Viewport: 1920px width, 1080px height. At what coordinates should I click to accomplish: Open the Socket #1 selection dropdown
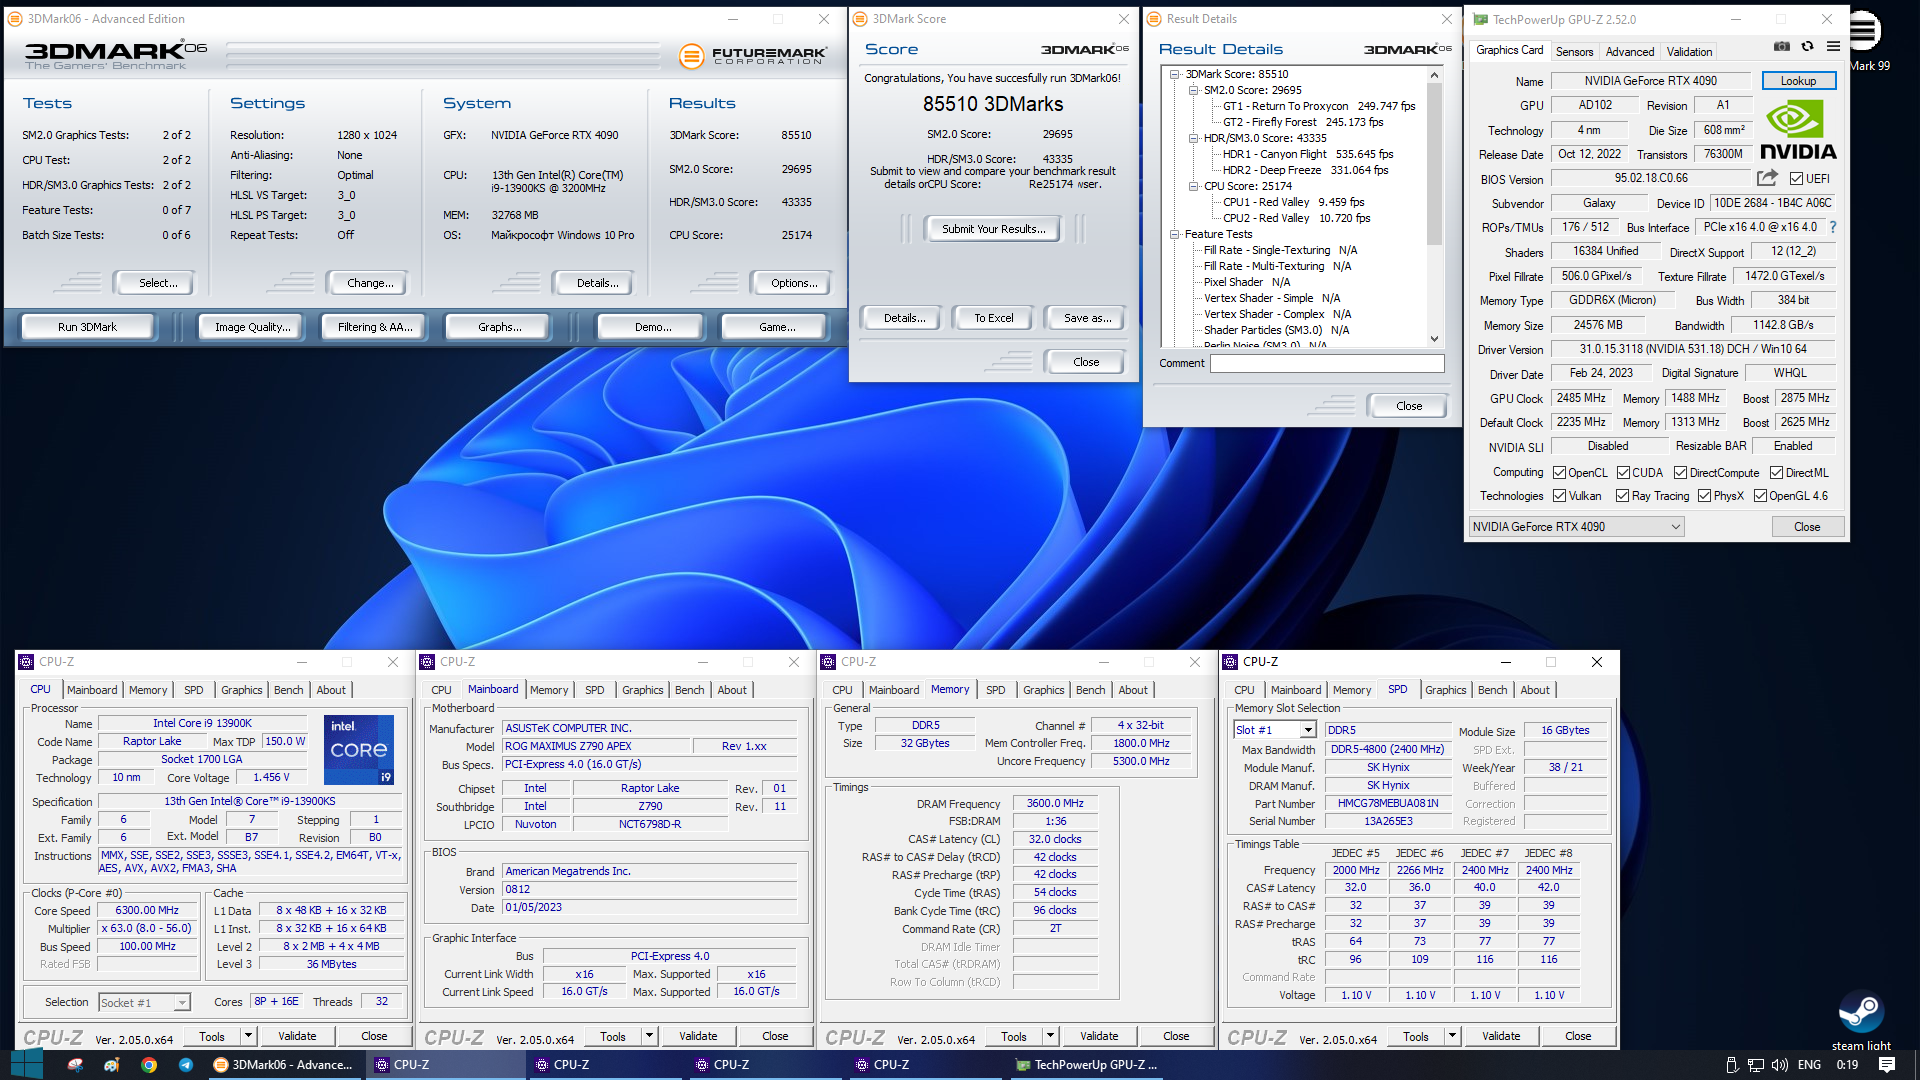tap(144, 1002)
